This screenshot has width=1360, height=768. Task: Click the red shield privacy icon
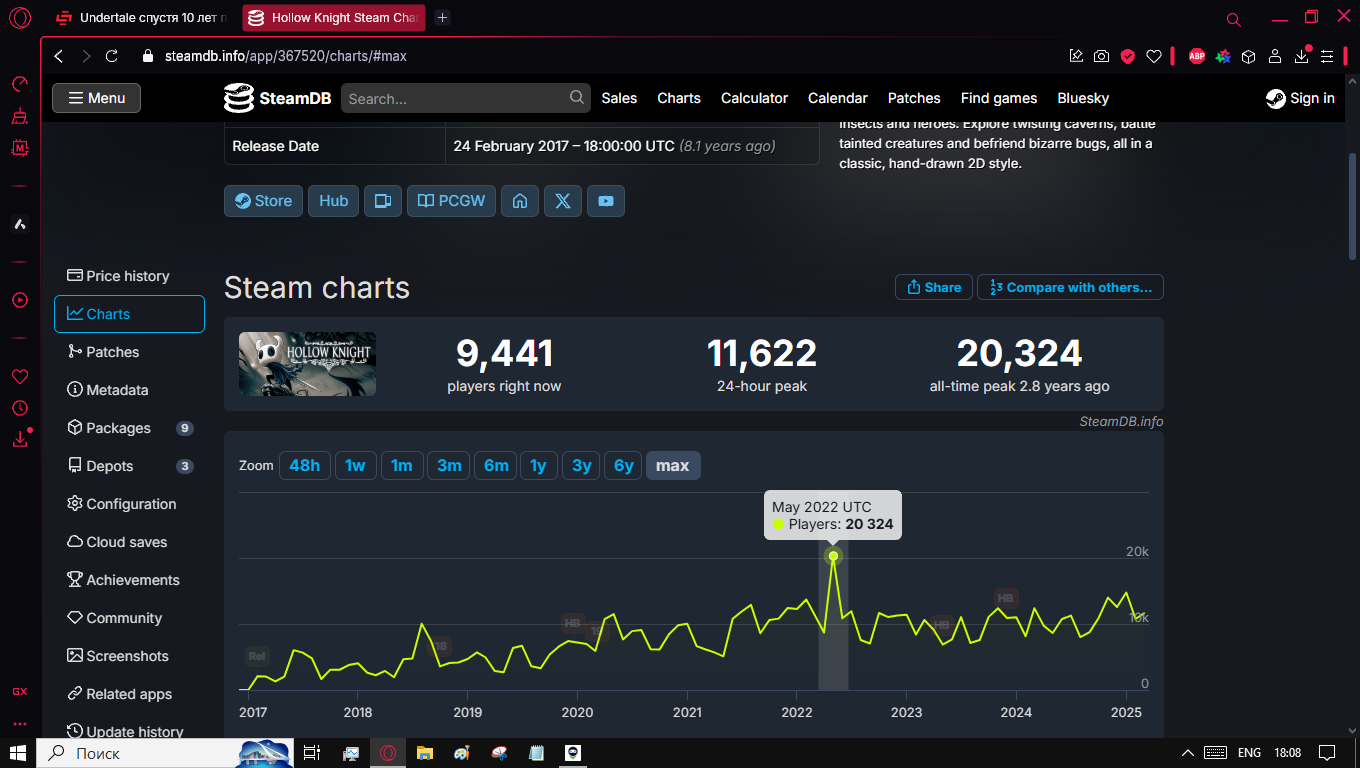pos(1127,56)
